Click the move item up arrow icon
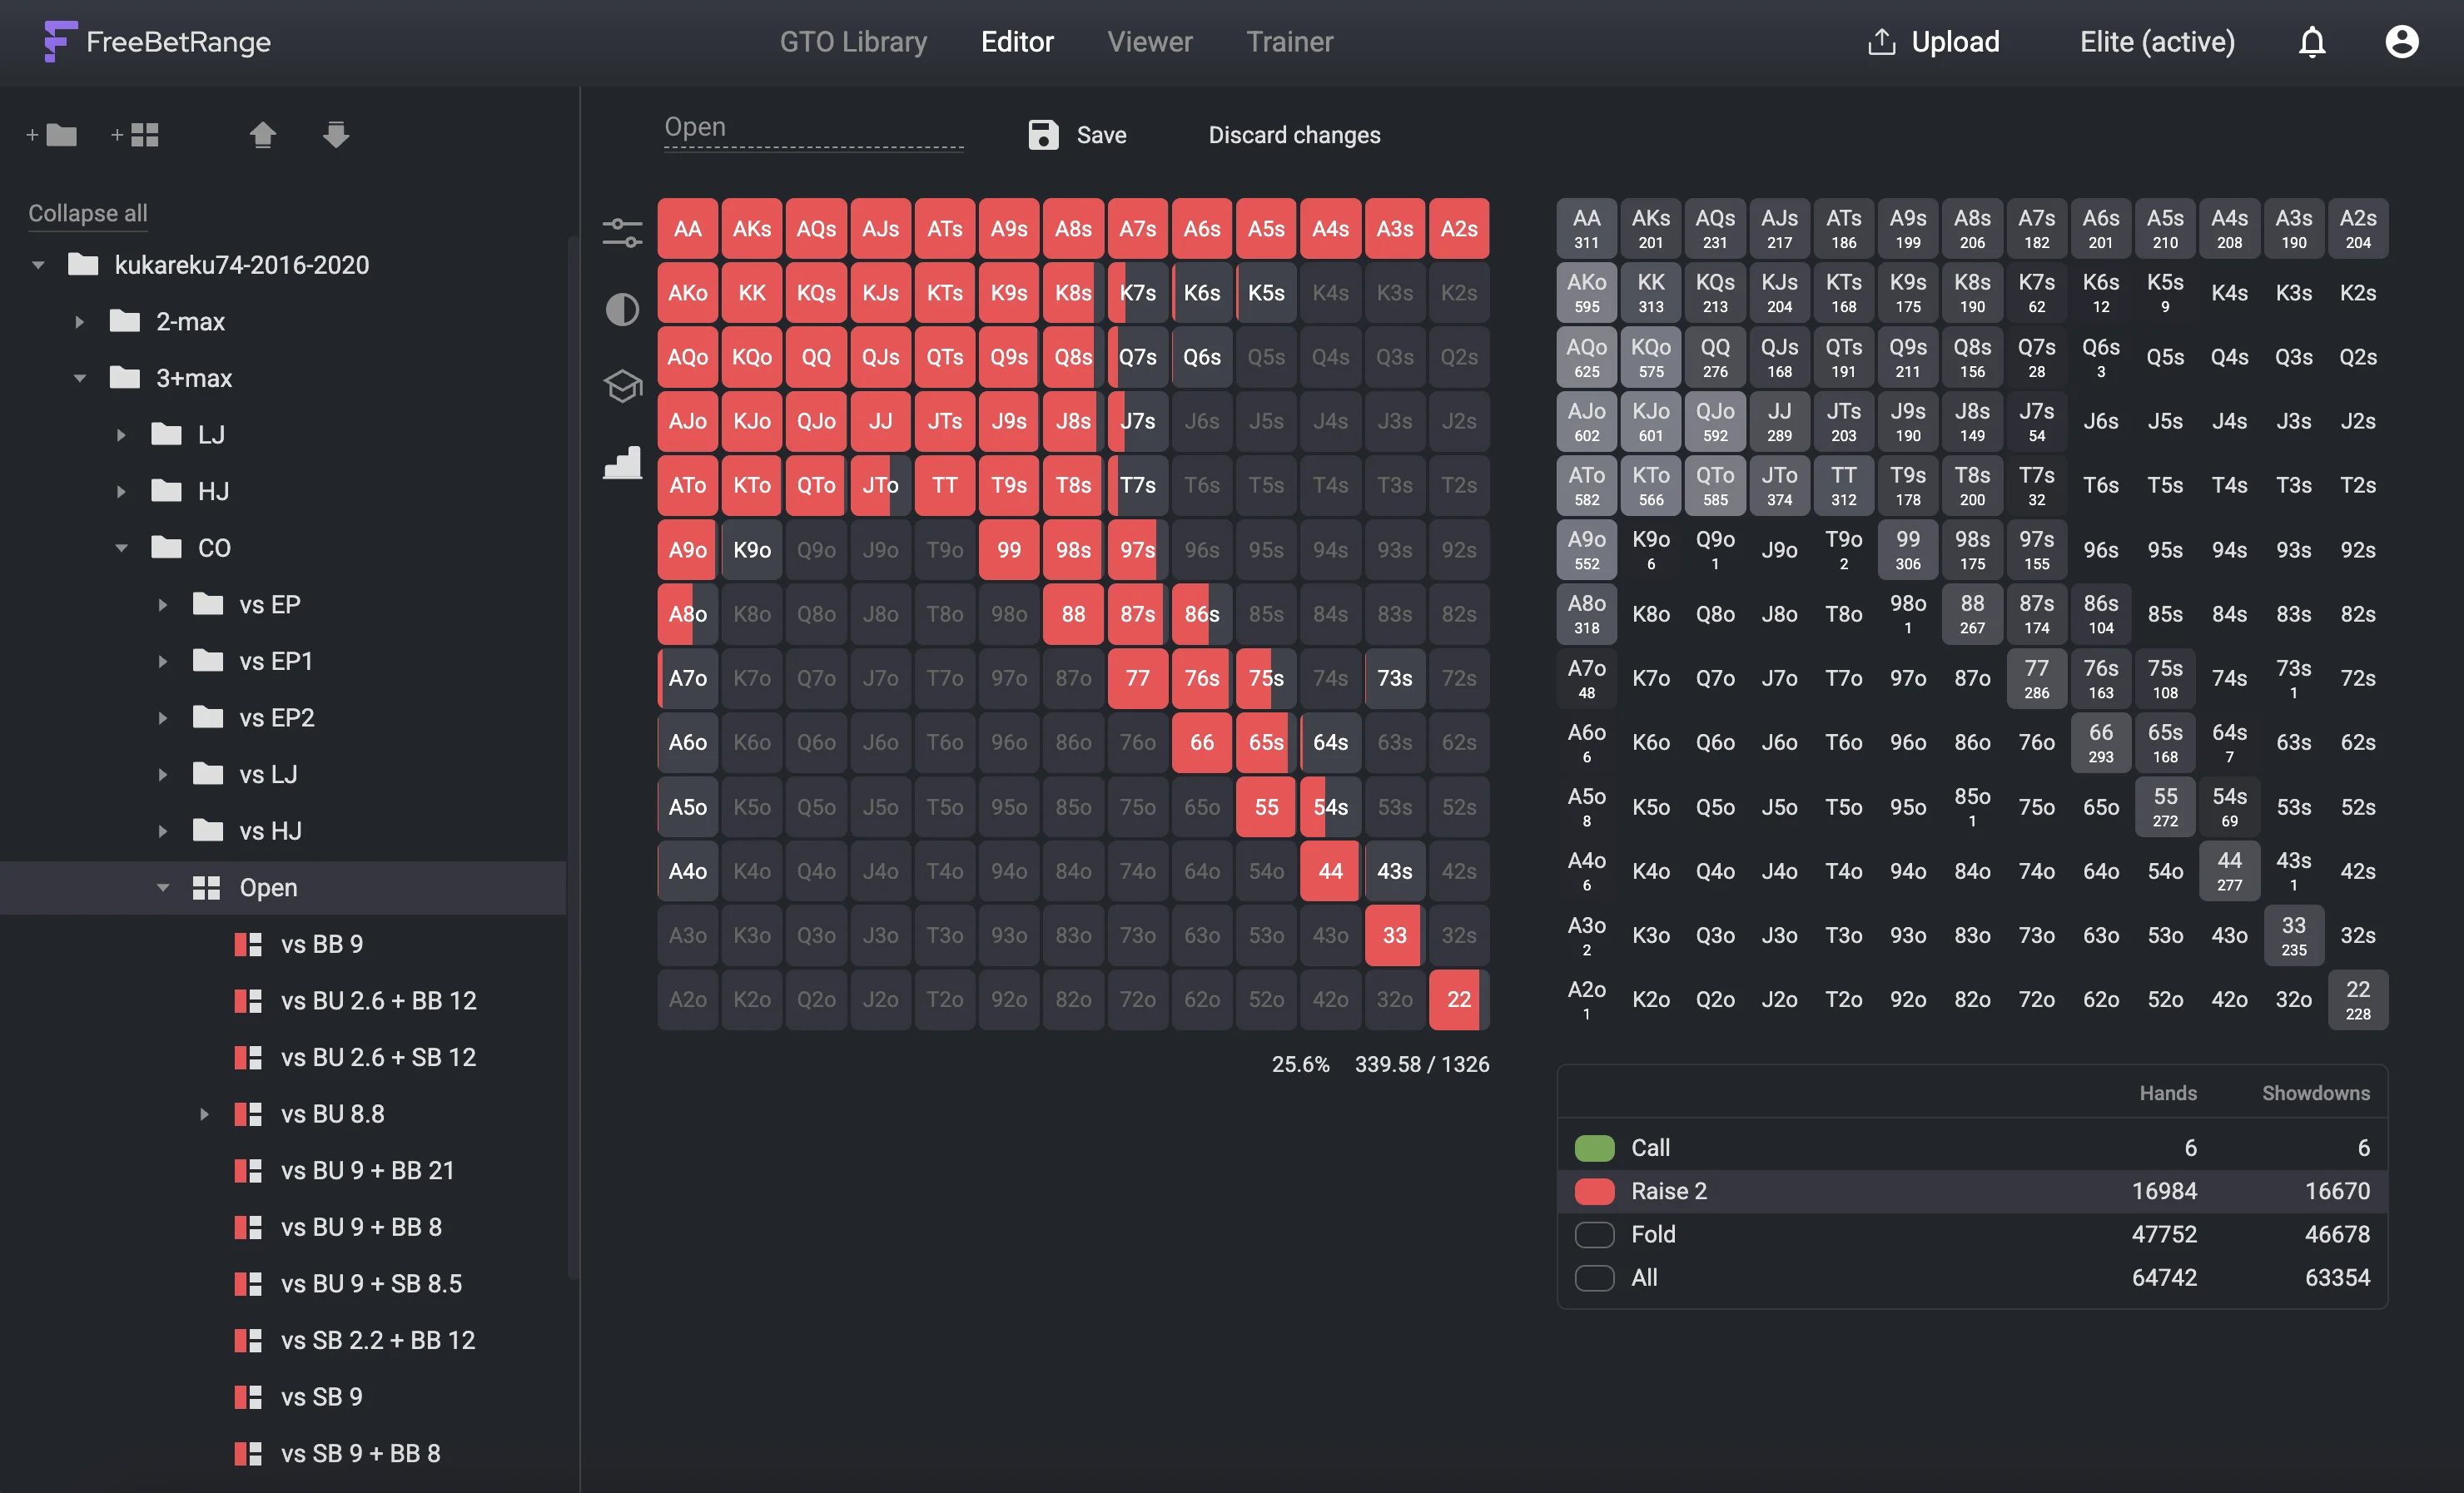Image resolution: width=2464 pixels, height=1493 pixels. tap(263, 135)
